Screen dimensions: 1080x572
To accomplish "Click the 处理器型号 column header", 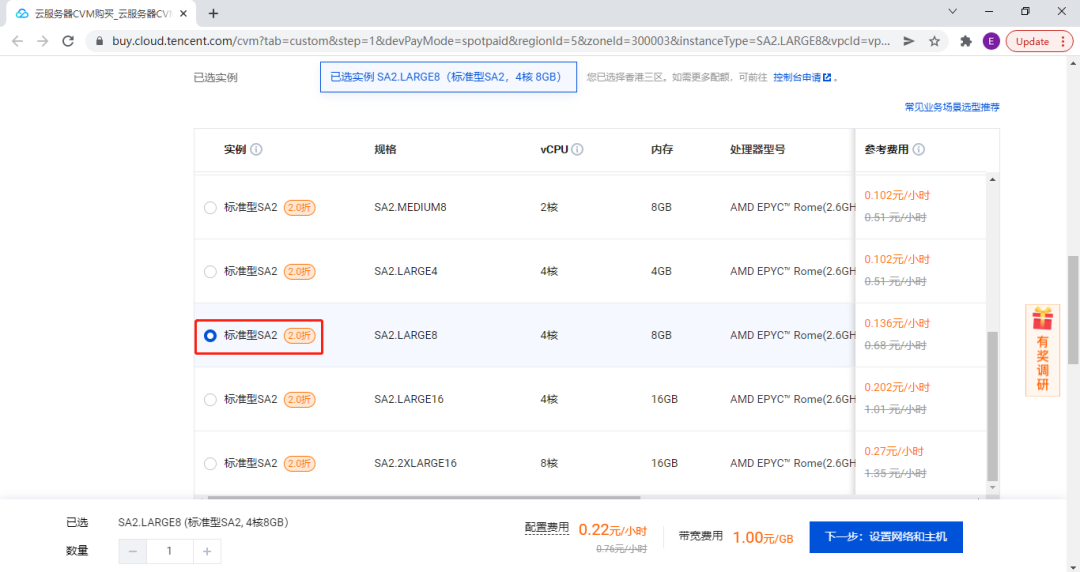I will coord(758,150).
